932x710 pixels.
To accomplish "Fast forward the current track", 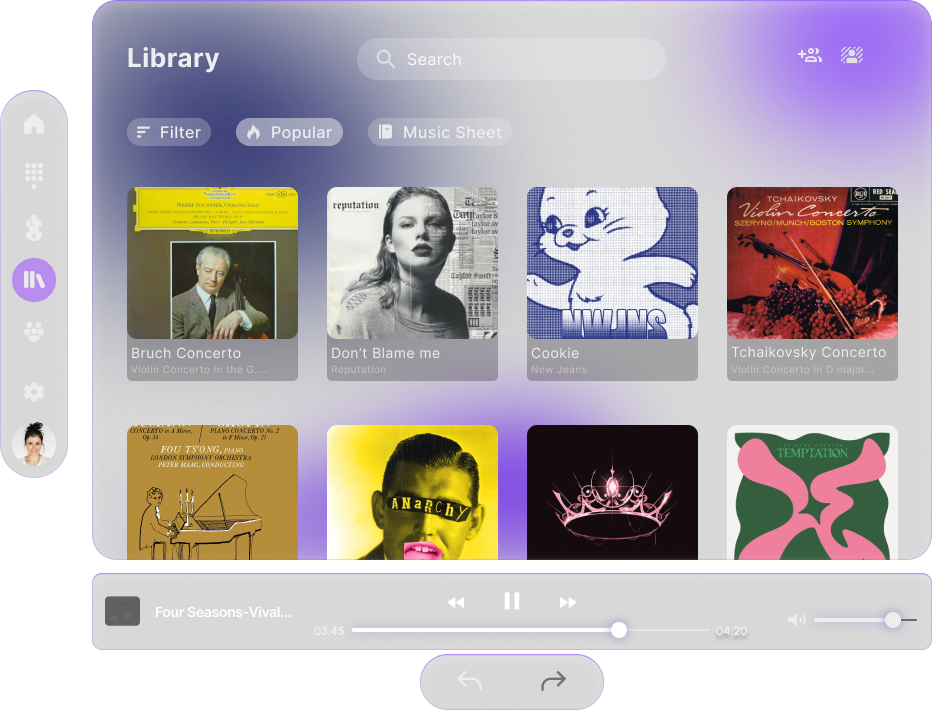I will (x=568, y=602).
